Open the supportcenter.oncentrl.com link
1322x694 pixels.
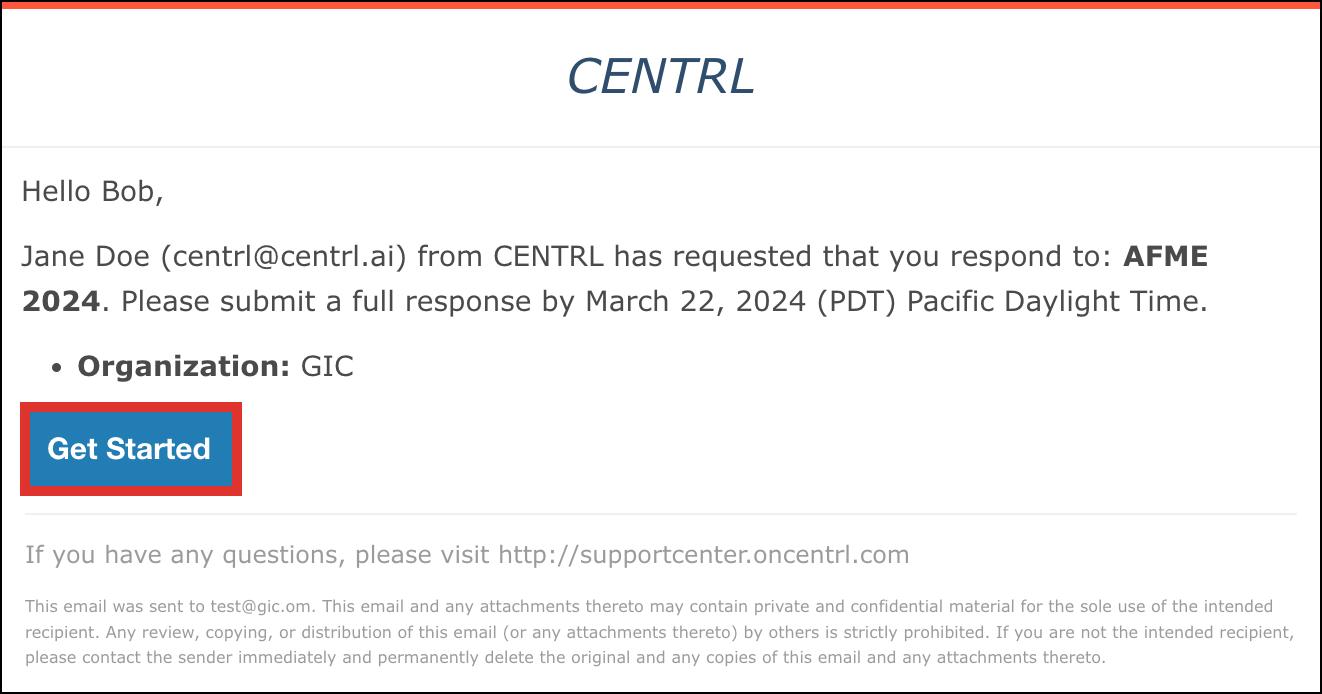pos(703,554)
